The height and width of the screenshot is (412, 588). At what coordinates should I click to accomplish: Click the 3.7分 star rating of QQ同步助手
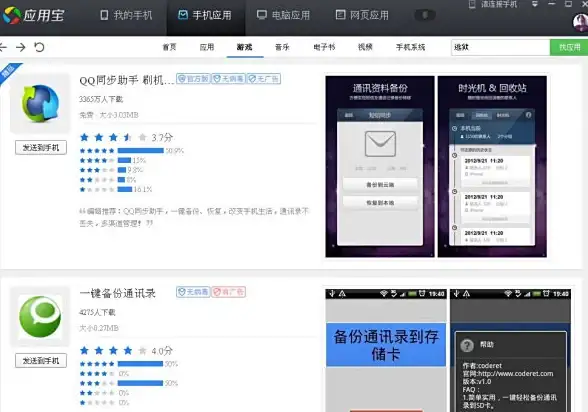point(126,138)
